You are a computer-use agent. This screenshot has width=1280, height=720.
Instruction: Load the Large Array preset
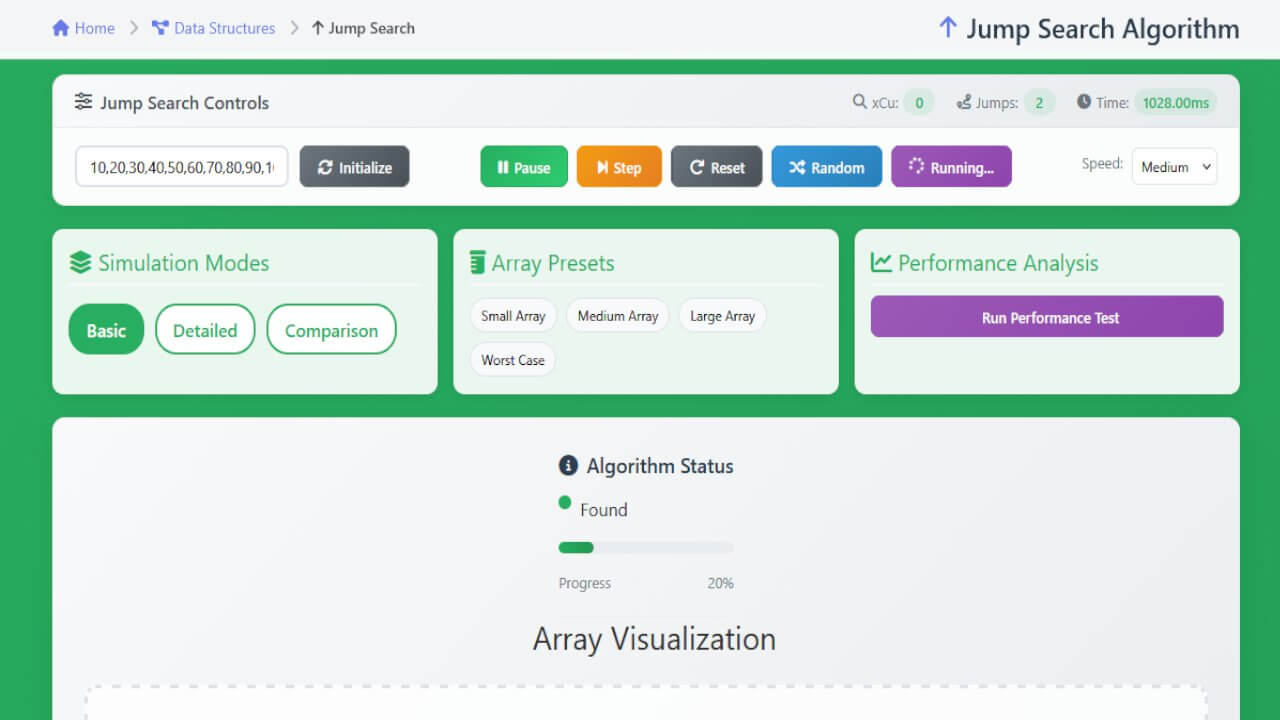click(722, 315)
